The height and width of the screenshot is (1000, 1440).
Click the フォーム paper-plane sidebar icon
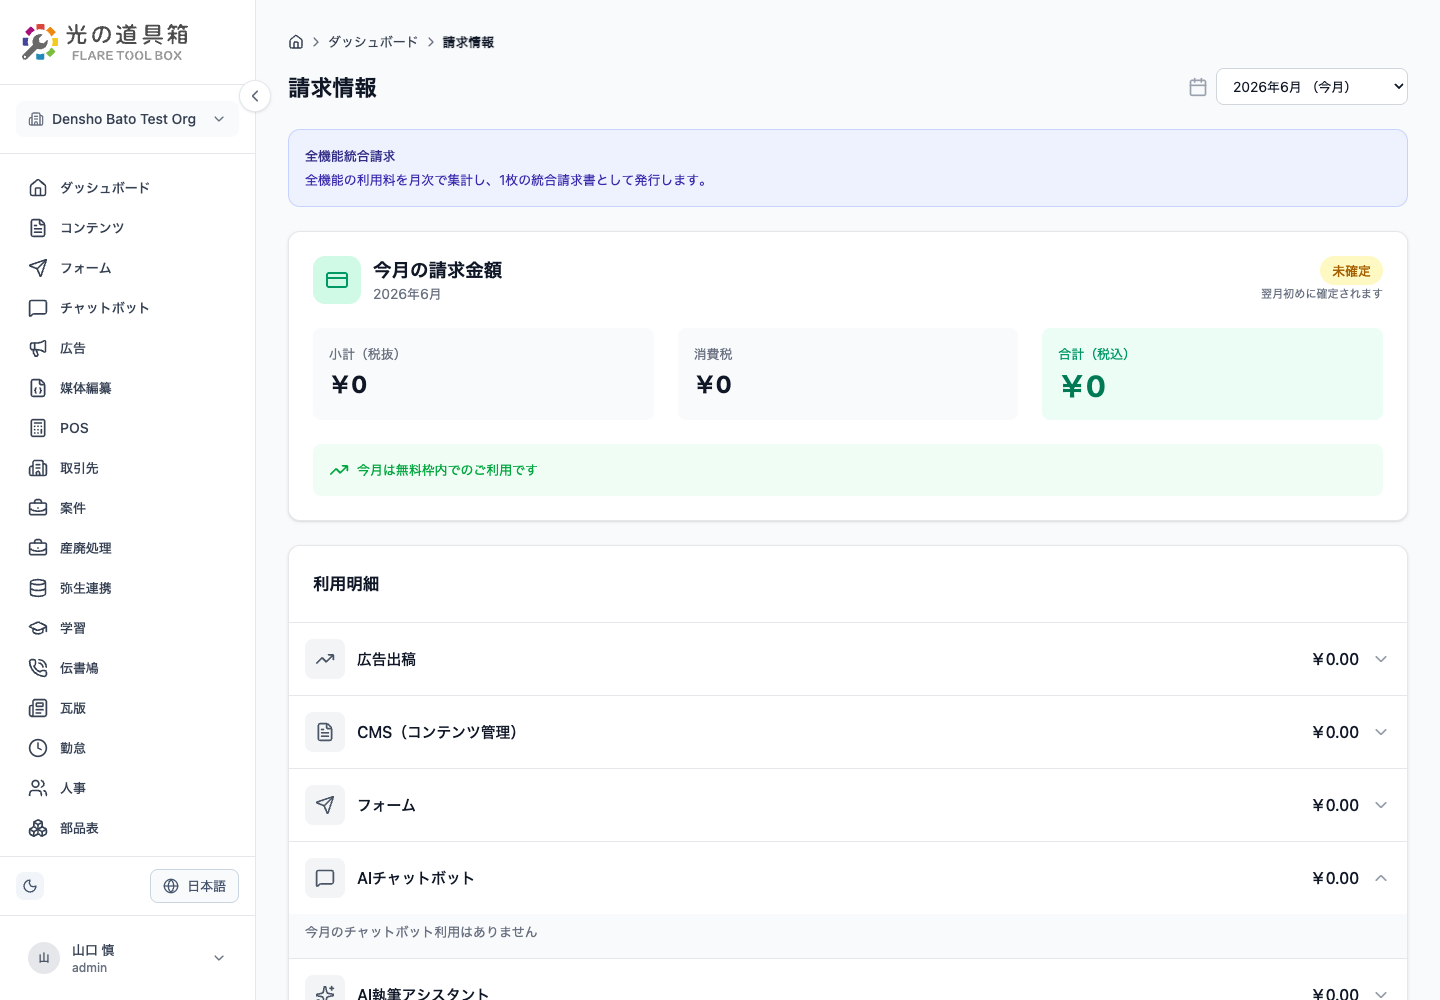click(x=38, y=268)
